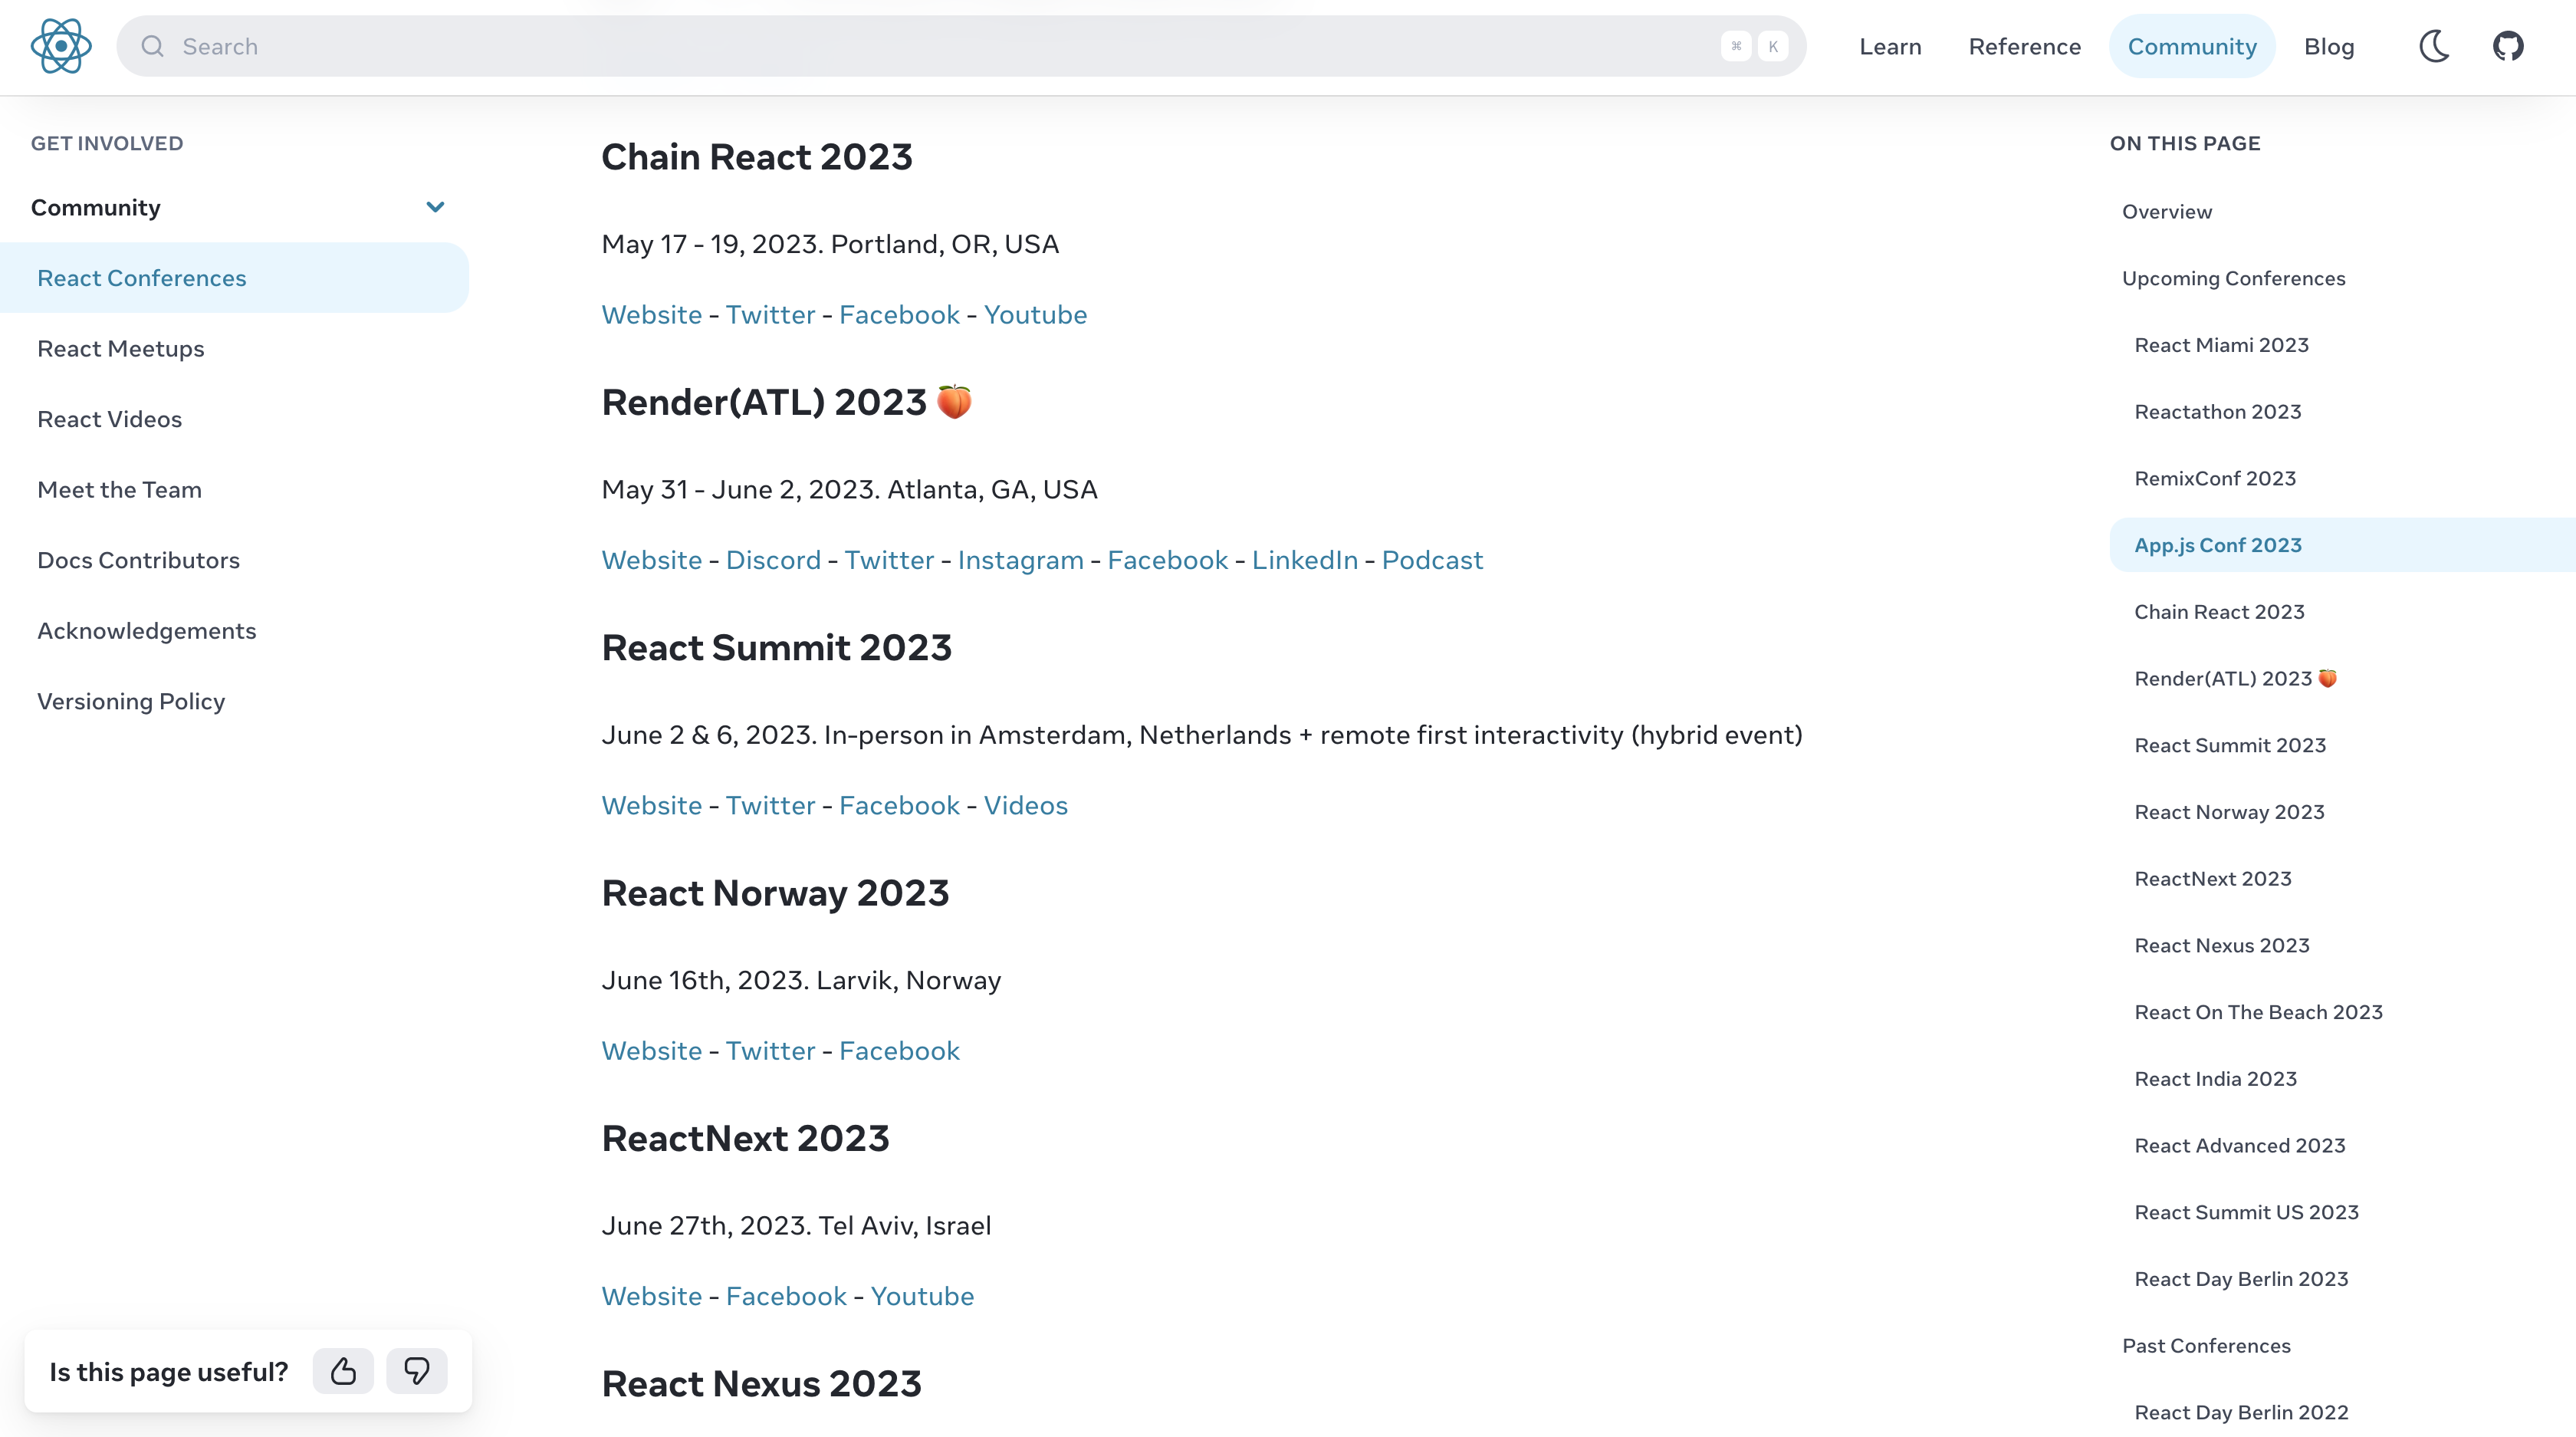Open Render(ATL) 2023 Discord link
Image resolution: width=2576 pixels, height=1437 pixels.
[x=773, y=560]
